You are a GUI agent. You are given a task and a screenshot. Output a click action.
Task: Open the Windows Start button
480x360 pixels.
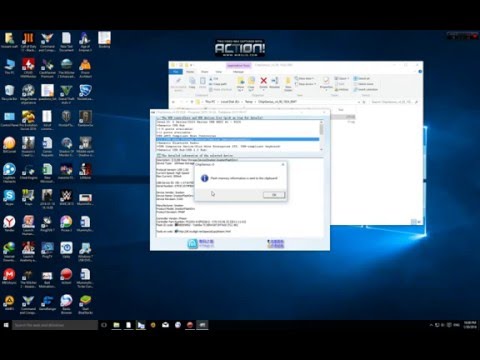tap(6, 325)
